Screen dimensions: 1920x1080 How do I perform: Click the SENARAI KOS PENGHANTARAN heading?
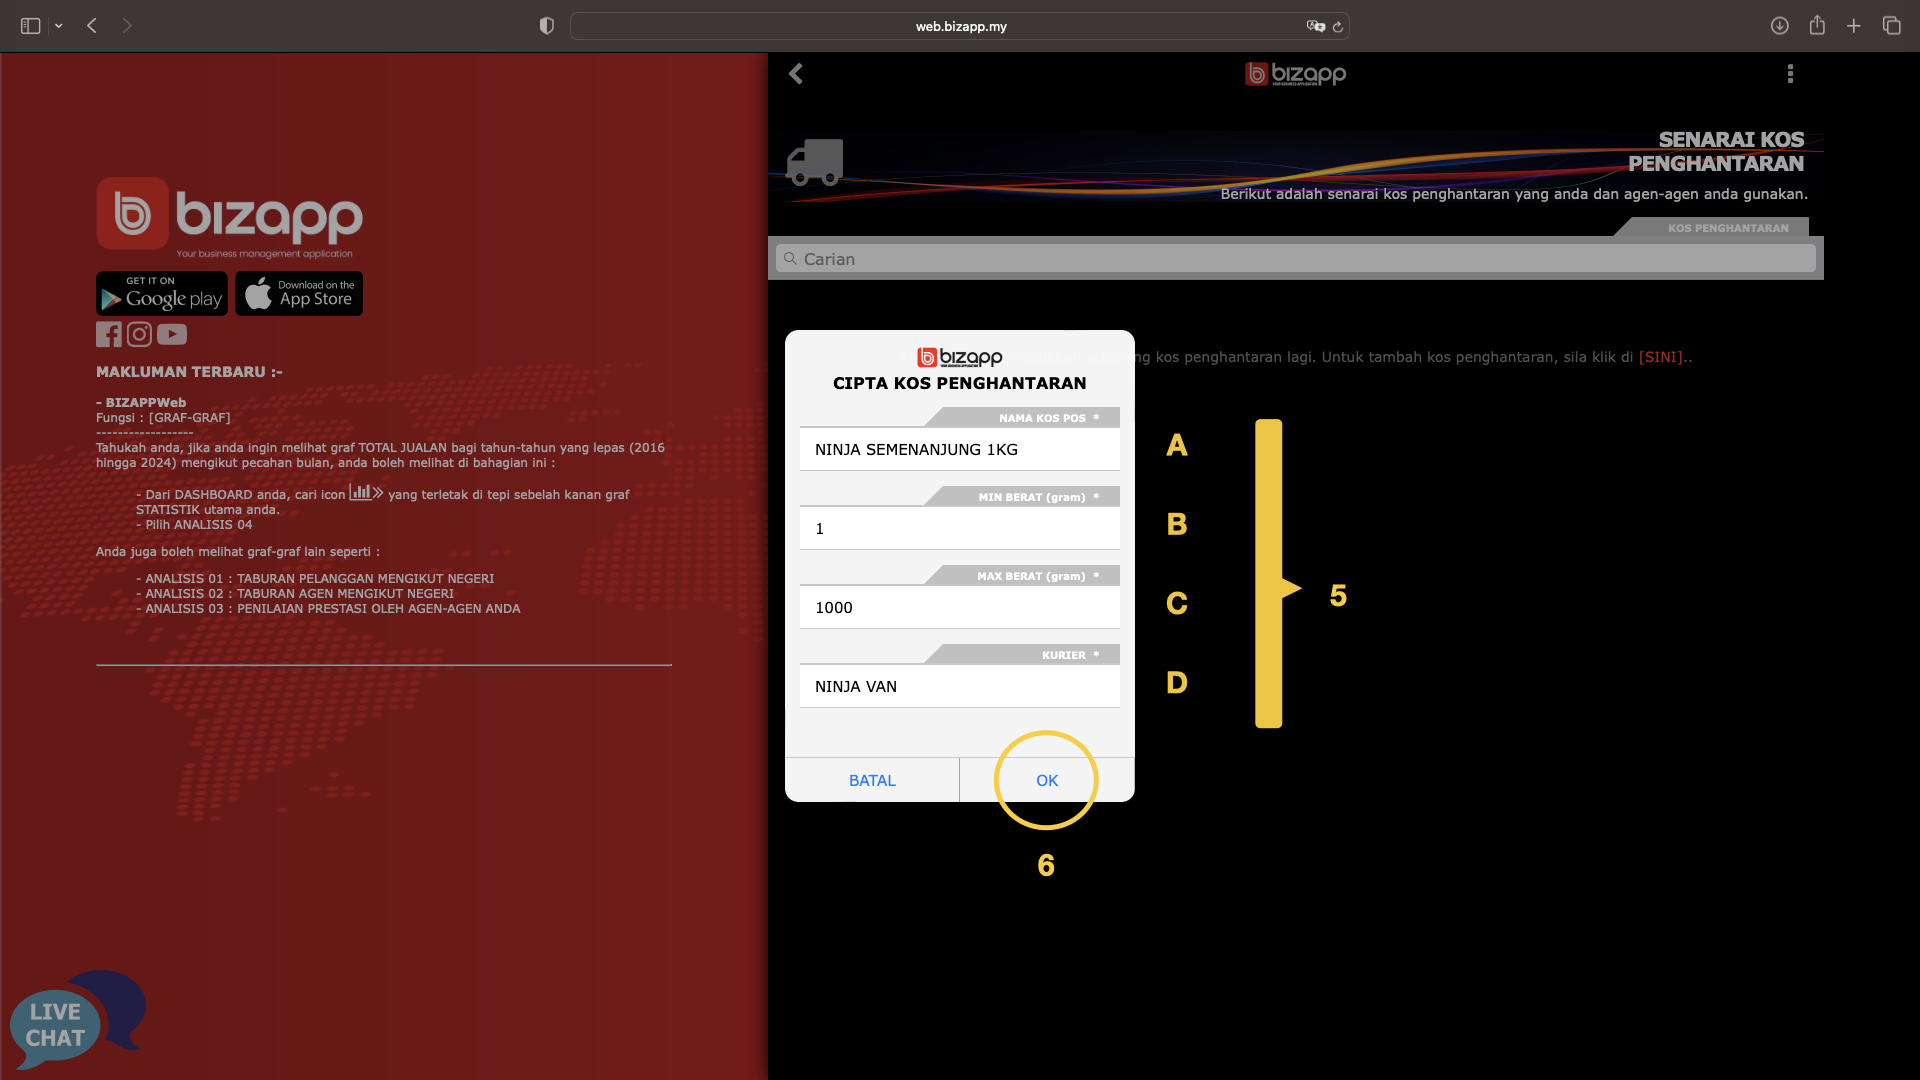pyautogui.click(x=1716, y=152)
